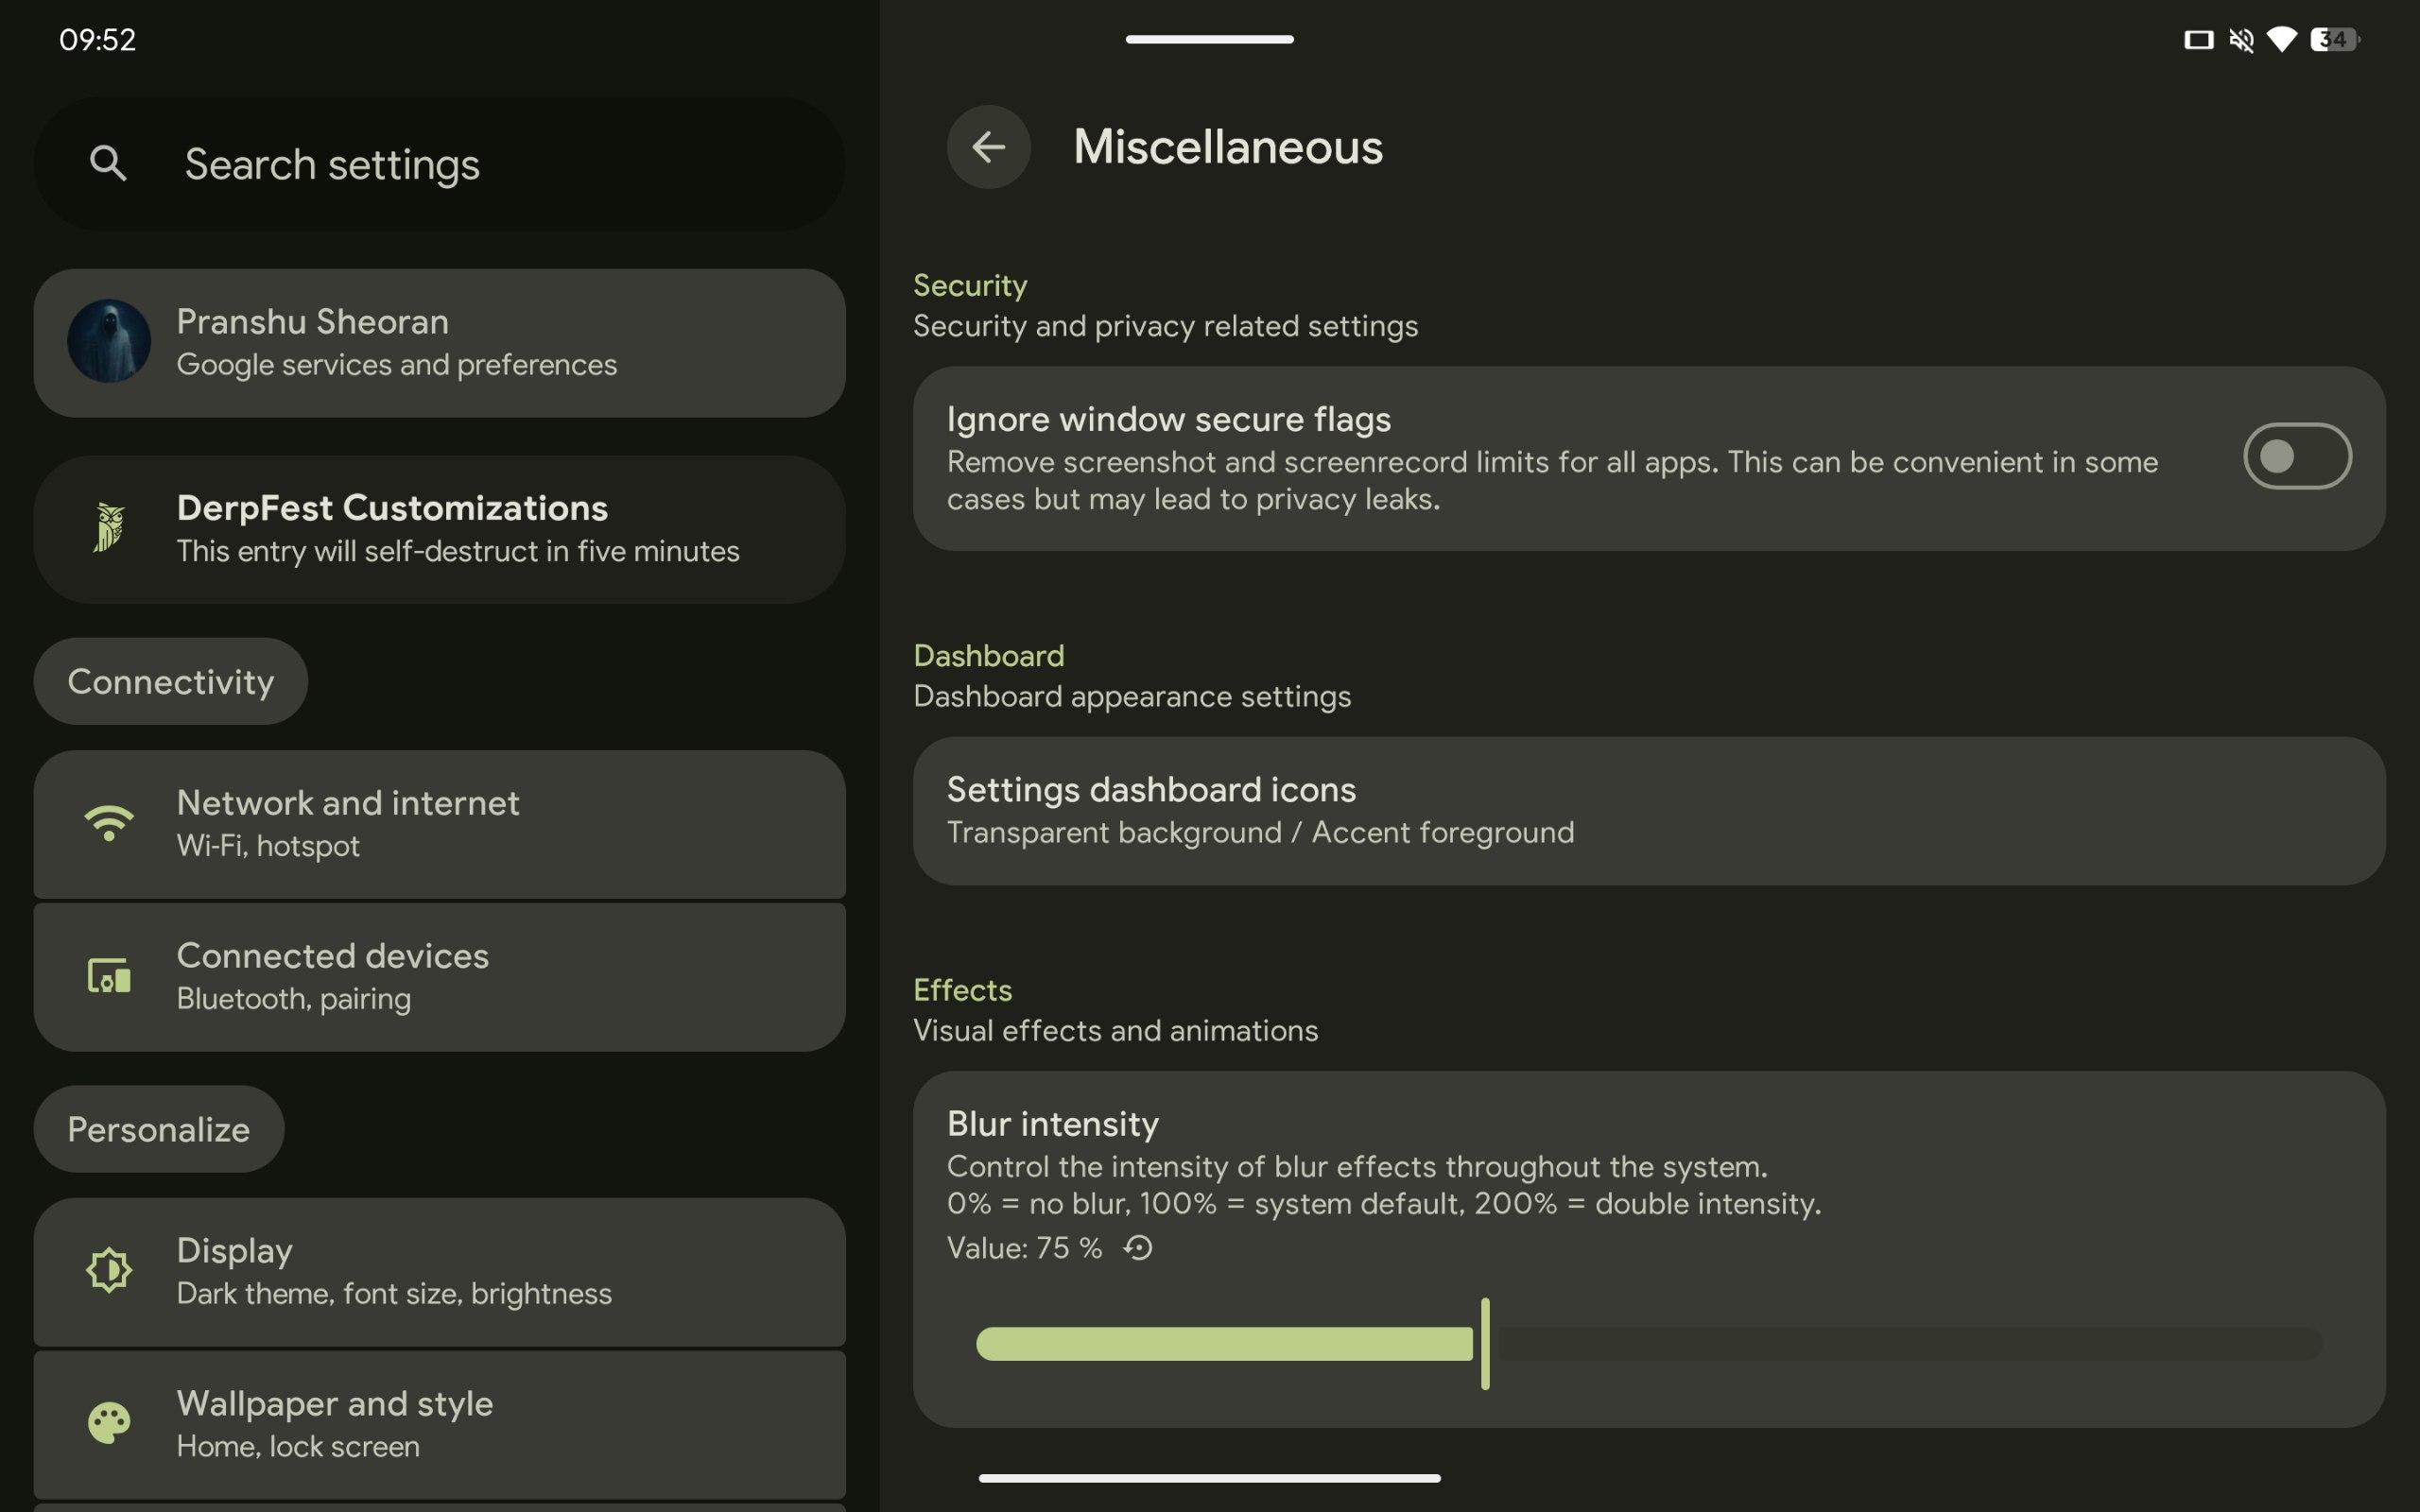
Task: Tap the Connected devices icon
Action: [108, 976]
